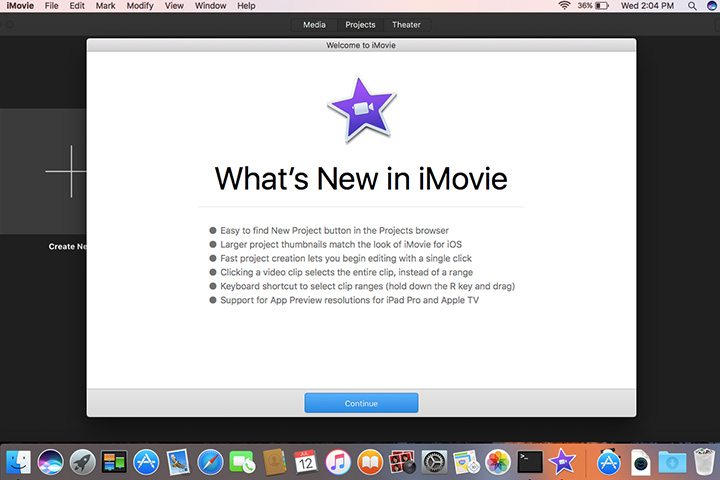
Task: Open the Window menu
Action: pos(210,6)
